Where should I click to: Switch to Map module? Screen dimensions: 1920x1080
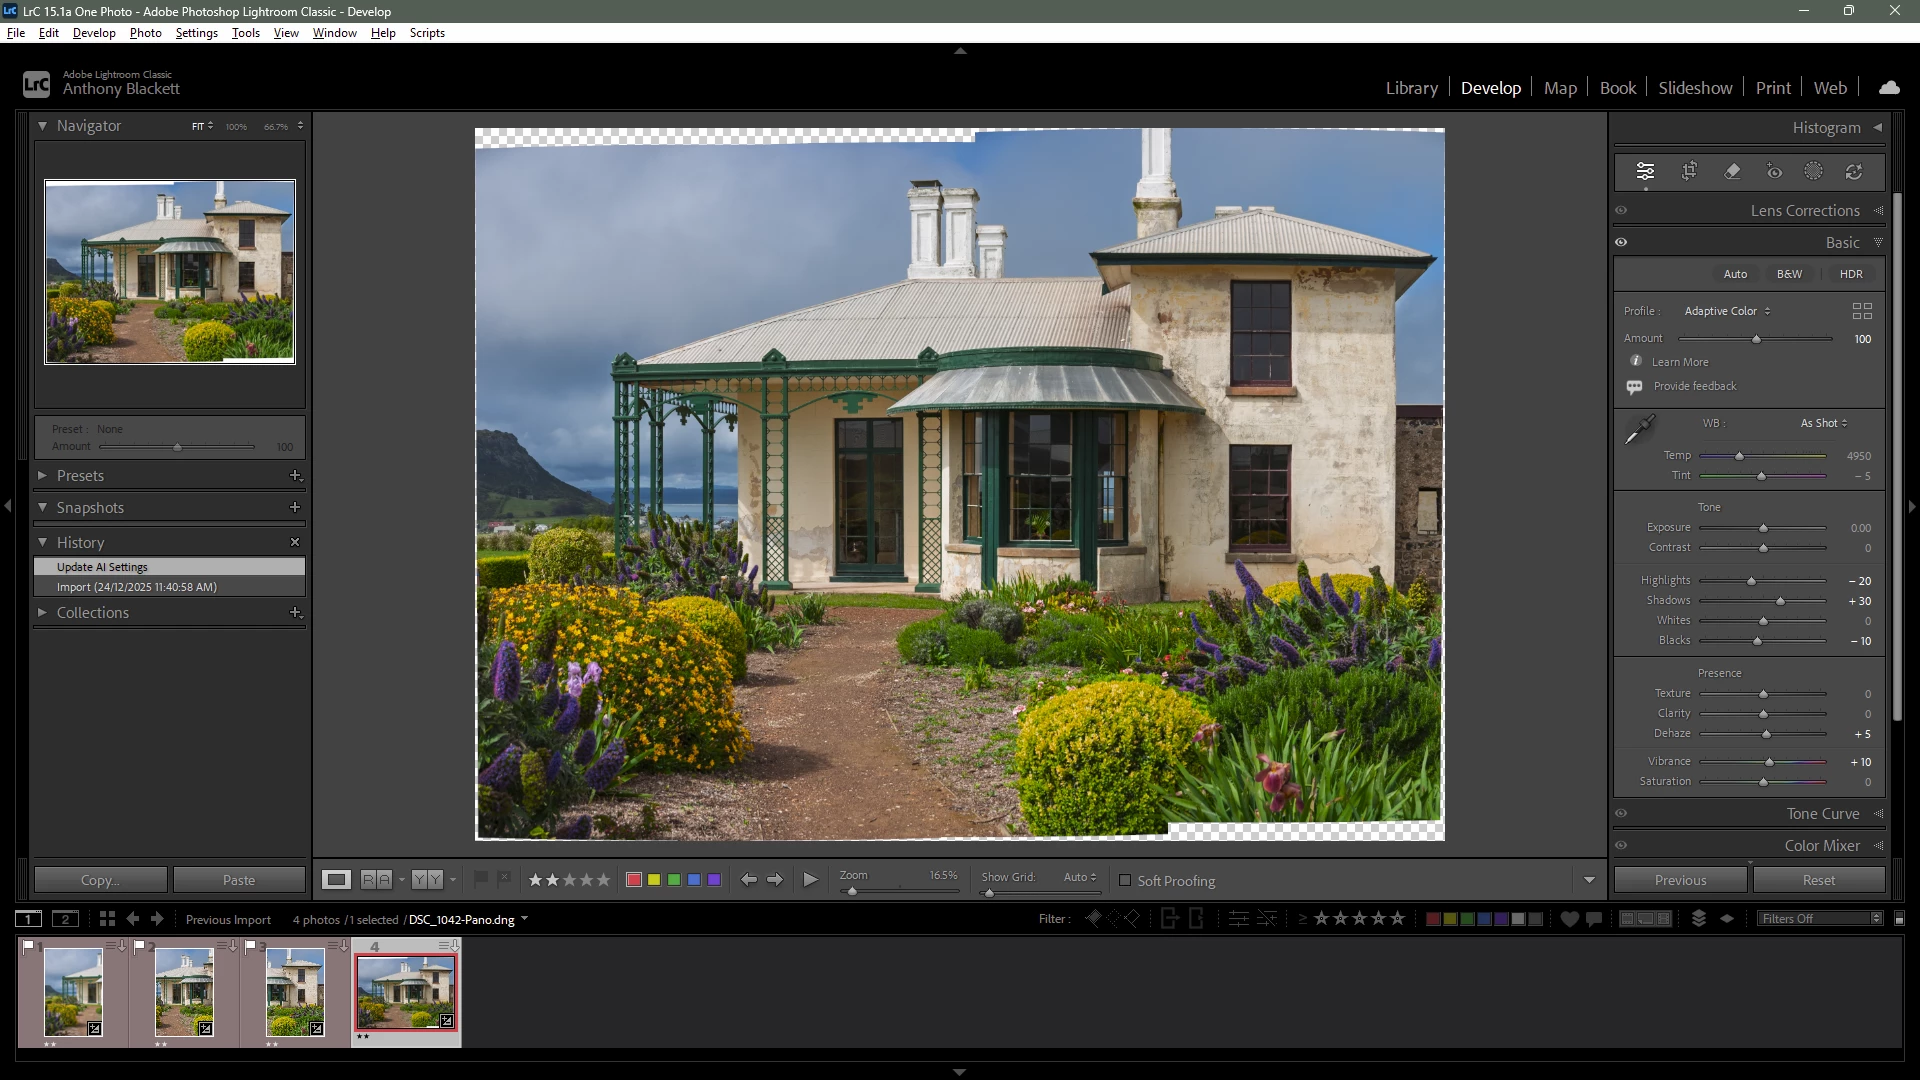(x=1560, y=88)
